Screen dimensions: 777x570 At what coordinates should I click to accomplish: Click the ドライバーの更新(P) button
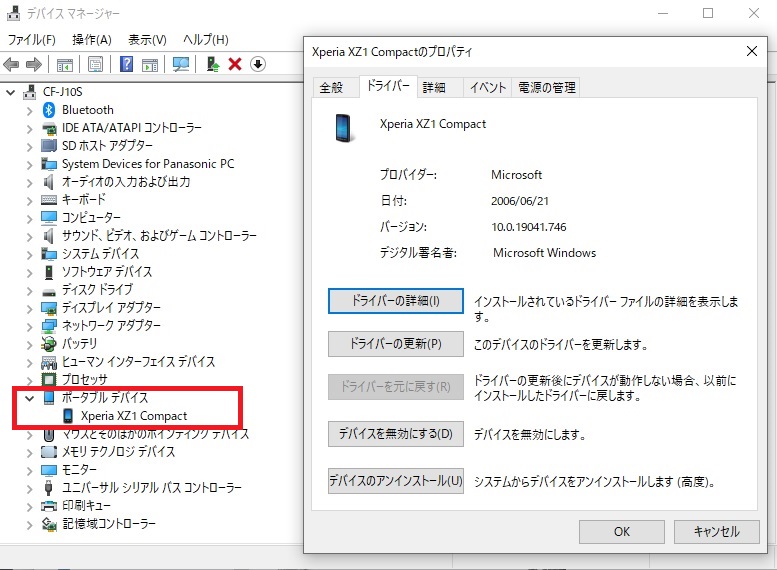[395, 344]
